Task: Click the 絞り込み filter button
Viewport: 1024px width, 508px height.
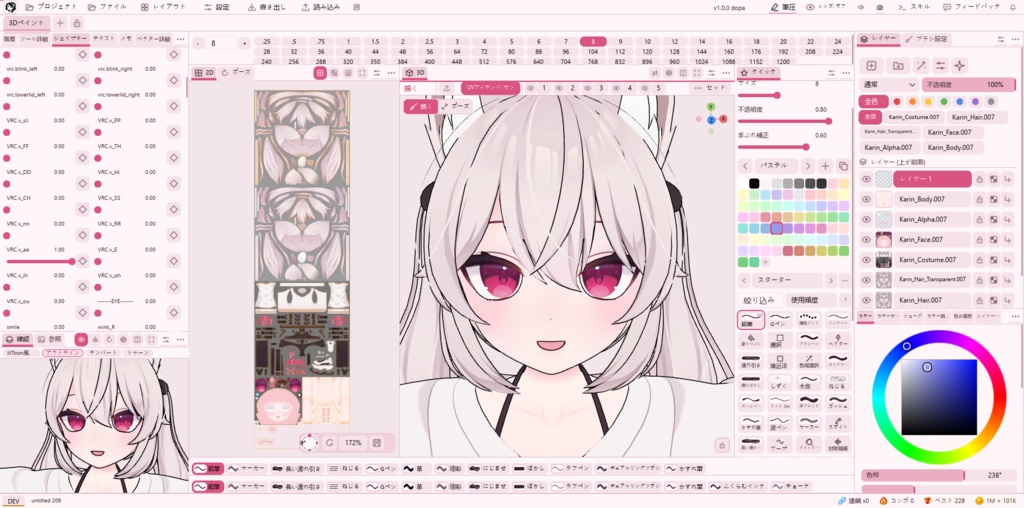Action: tap(759, 300)
